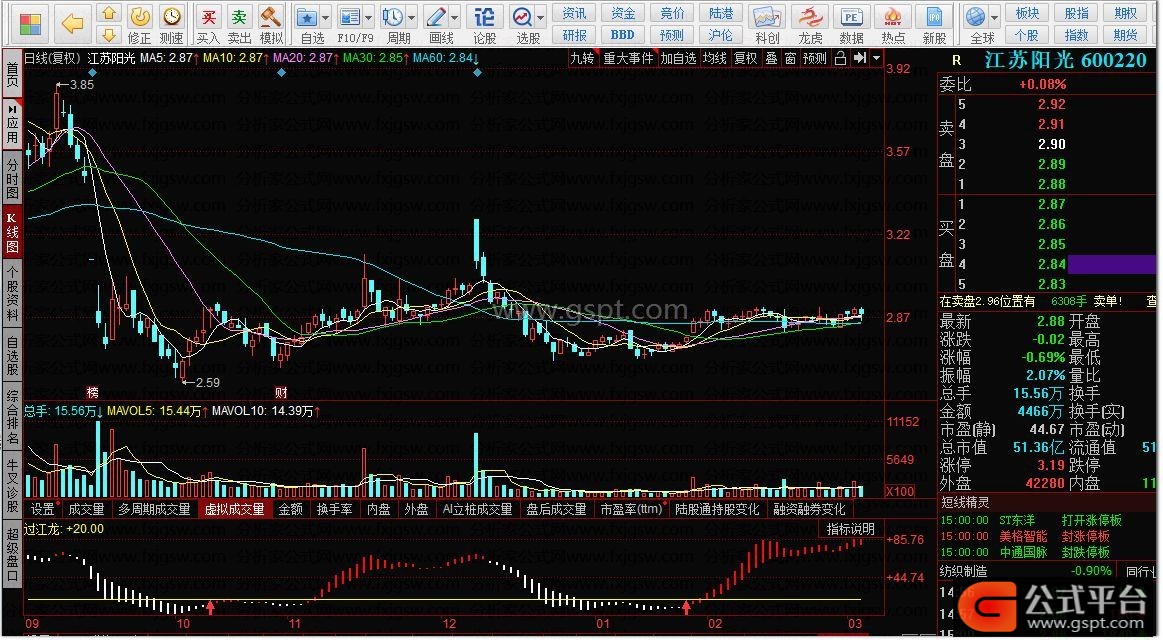Switch to the 换手率 turnover tab
Image resolution: width=1163 pixels, height=640 pixels.
335,509
